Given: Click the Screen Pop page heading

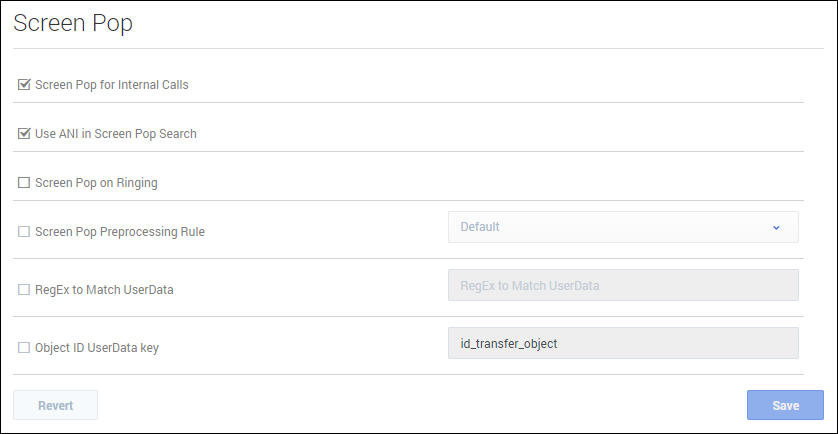Looking at the screenshot, I should pyautogui.click(x=73, y=25).
